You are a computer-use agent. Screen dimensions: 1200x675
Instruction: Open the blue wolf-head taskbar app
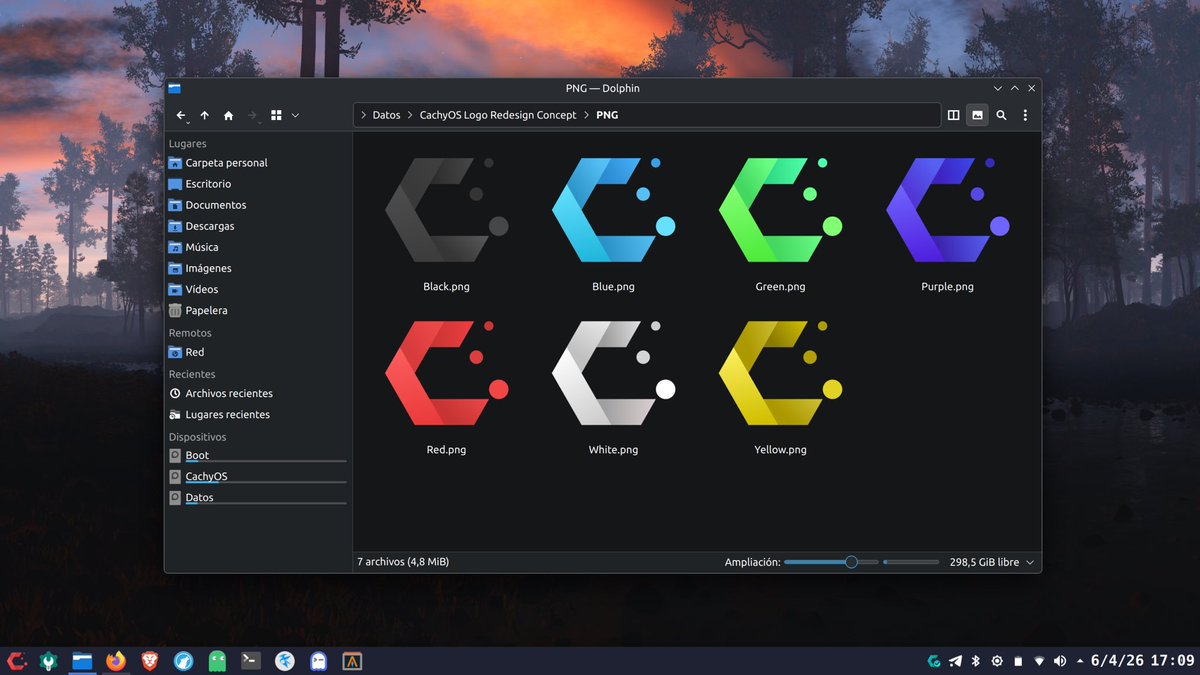(183, 661)
